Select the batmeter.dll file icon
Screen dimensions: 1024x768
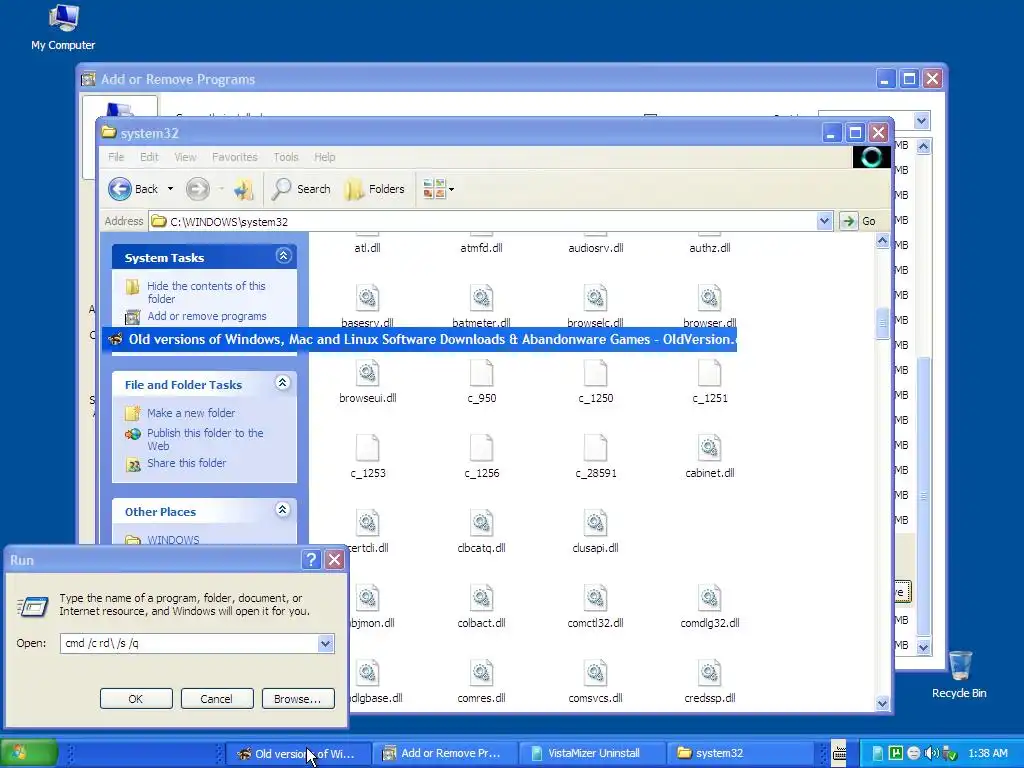pyautogui.click(x=481, y=298)
